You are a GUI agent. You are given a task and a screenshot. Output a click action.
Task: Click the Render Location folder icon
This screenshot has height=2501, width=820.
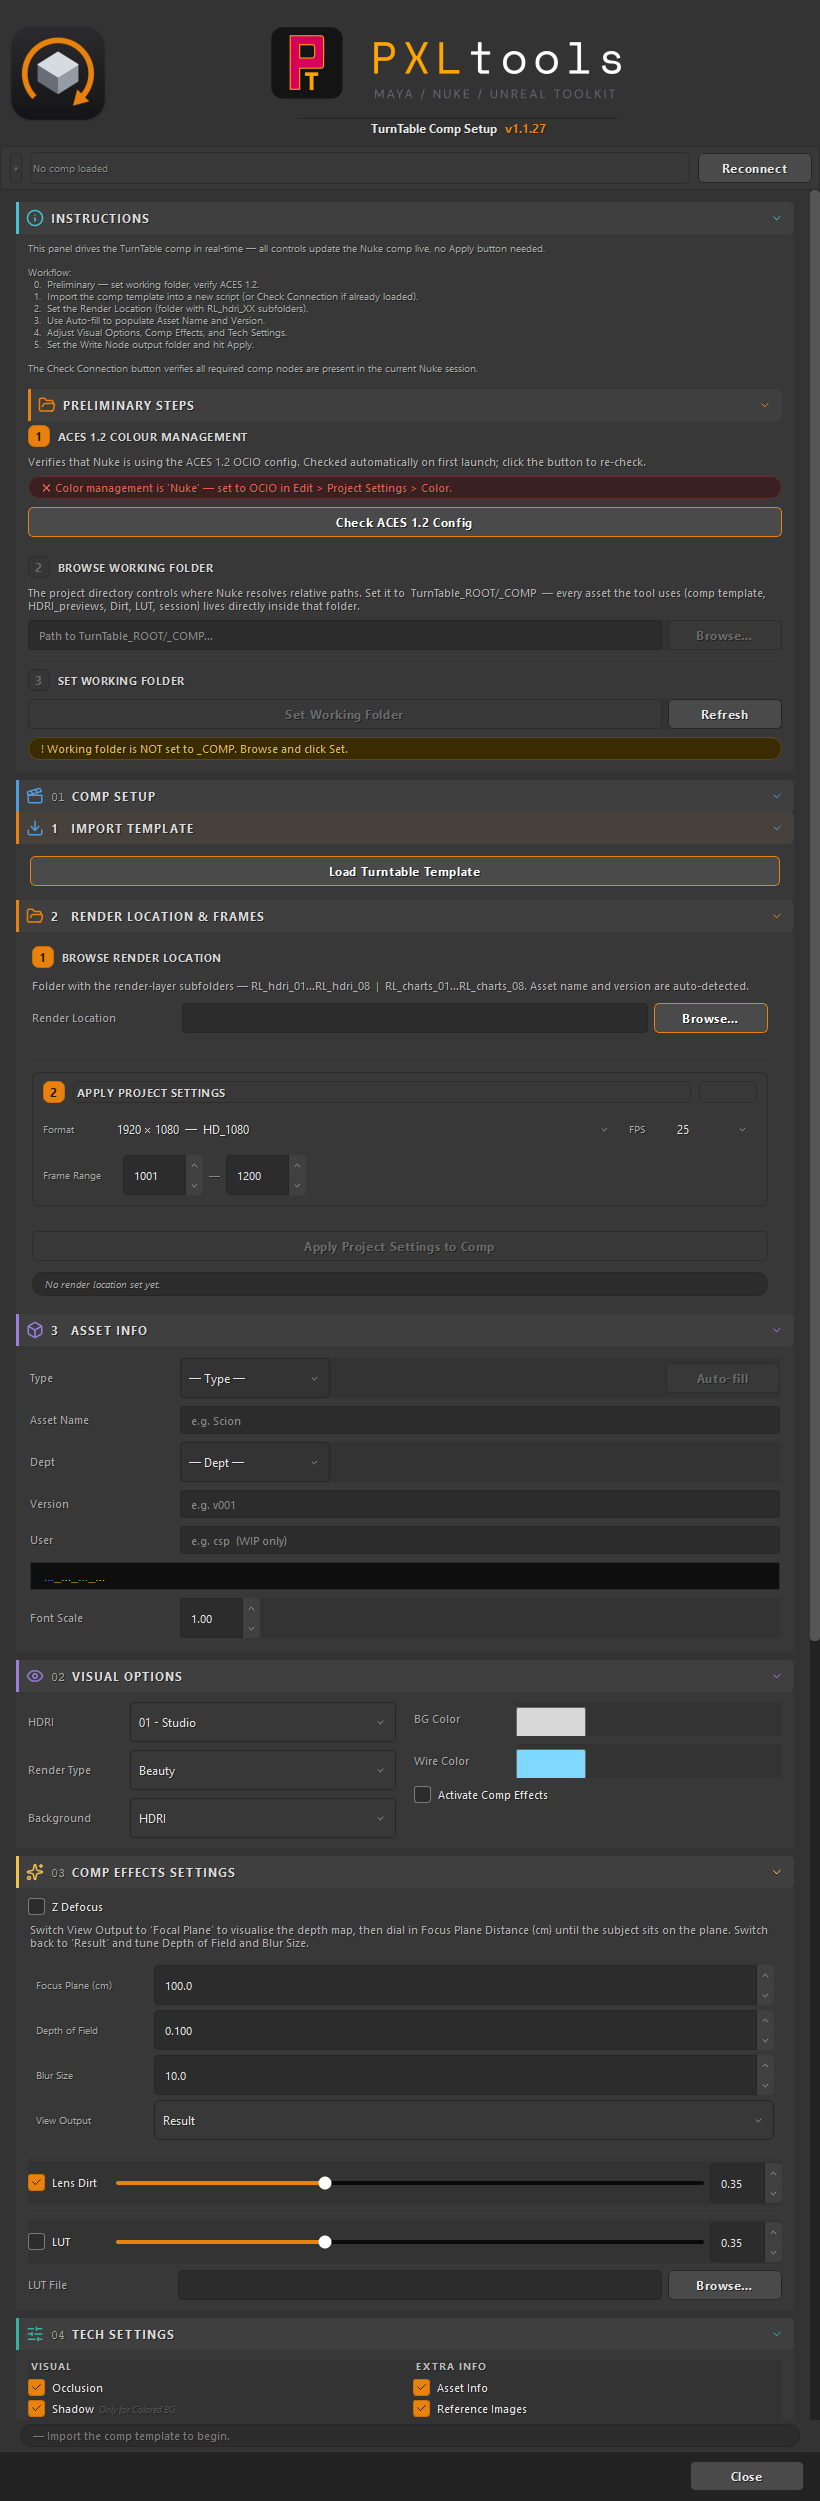tap(35, 916)
